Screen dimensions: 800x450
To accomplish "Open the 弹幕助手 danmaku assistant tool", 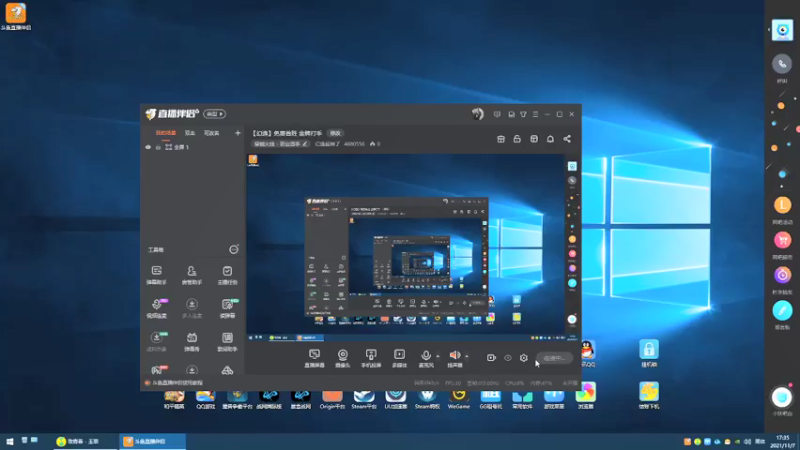I will coord(156,275).
